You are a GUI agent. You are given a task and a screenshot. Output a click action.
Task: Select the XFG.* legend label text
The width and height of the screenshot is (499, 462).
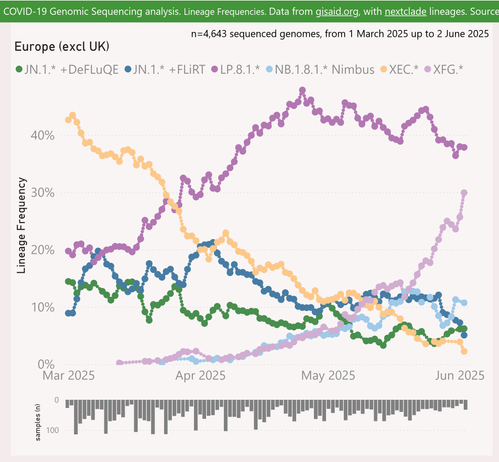pos(448,70)
